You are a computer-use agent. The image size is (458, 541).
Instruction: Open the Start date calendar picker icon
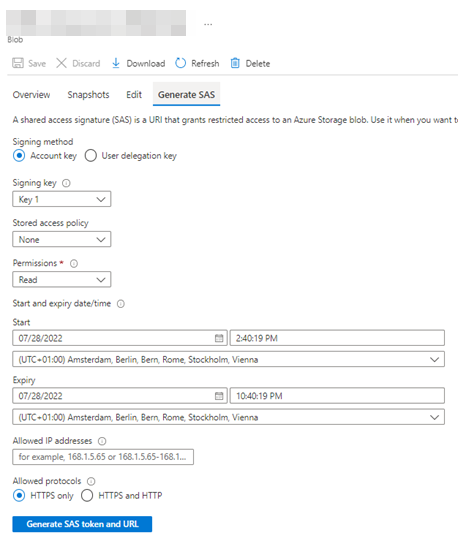tap(219, 338)
